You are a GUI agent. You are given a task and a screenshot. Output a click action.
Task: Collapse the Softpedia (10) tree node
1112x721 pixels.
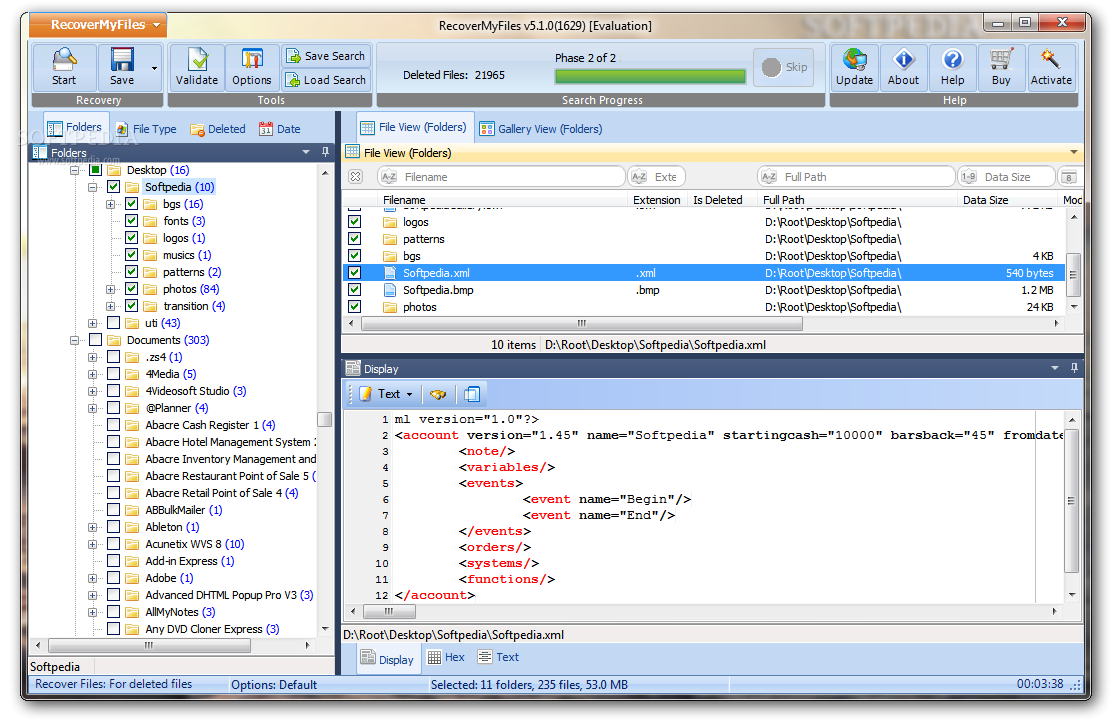pyautogui.click(x=92, y=187)
